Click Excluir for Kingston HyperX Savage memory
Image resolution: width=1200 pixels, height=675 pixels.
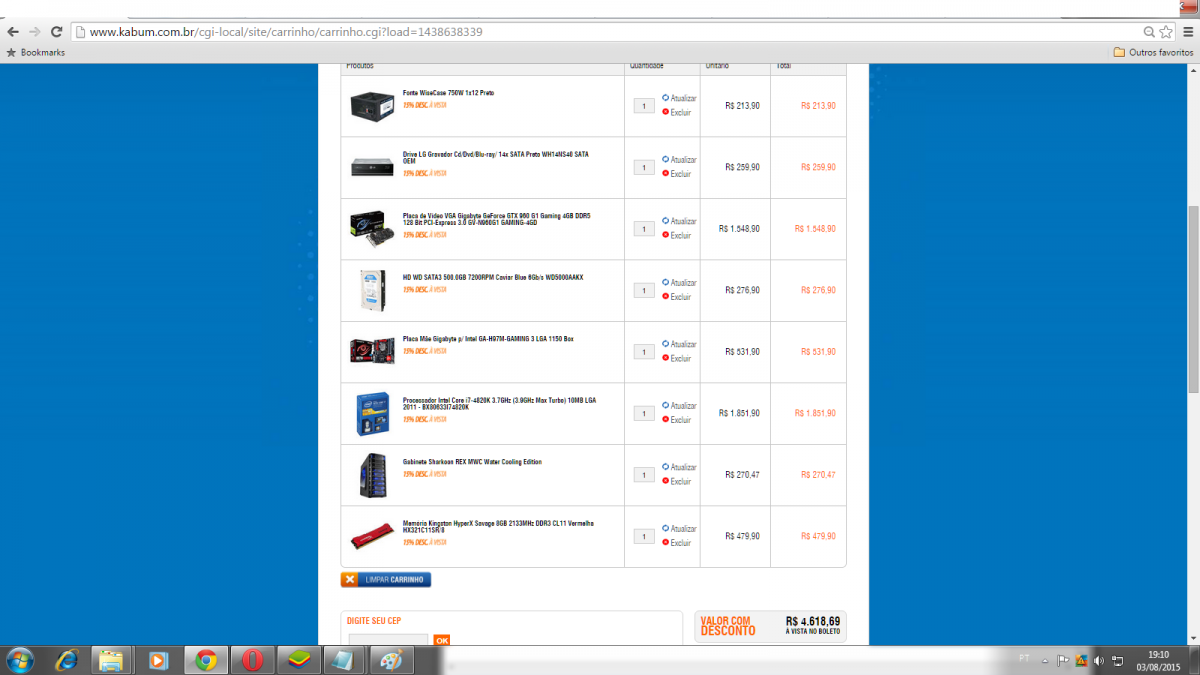tap(677, 543)
